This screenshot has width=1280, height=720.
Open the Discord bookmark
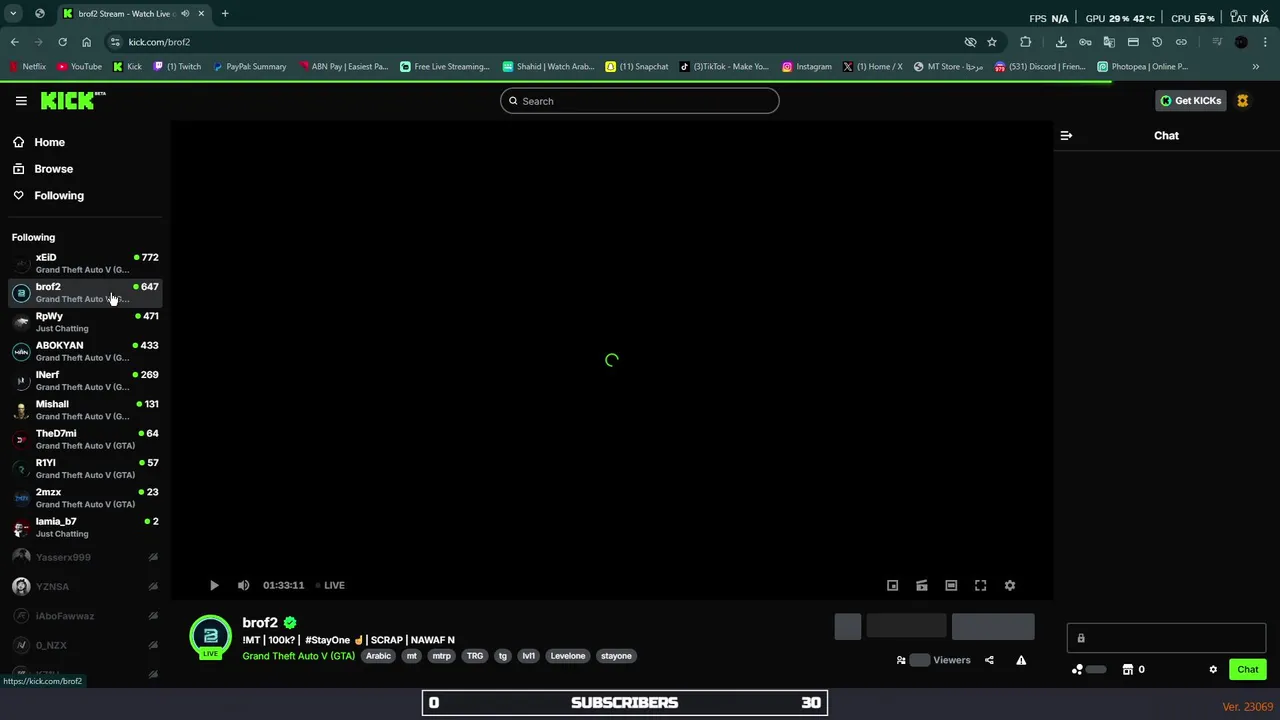pyautogui.click(x=1040, y=67)
